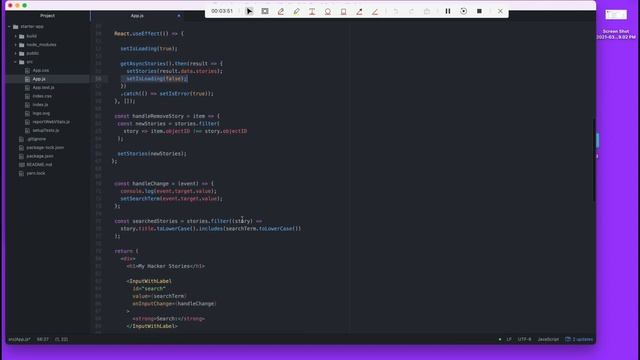Collapse the starter-app root folder
This screenshot has height=360, width=640.
tap(9, 27)
